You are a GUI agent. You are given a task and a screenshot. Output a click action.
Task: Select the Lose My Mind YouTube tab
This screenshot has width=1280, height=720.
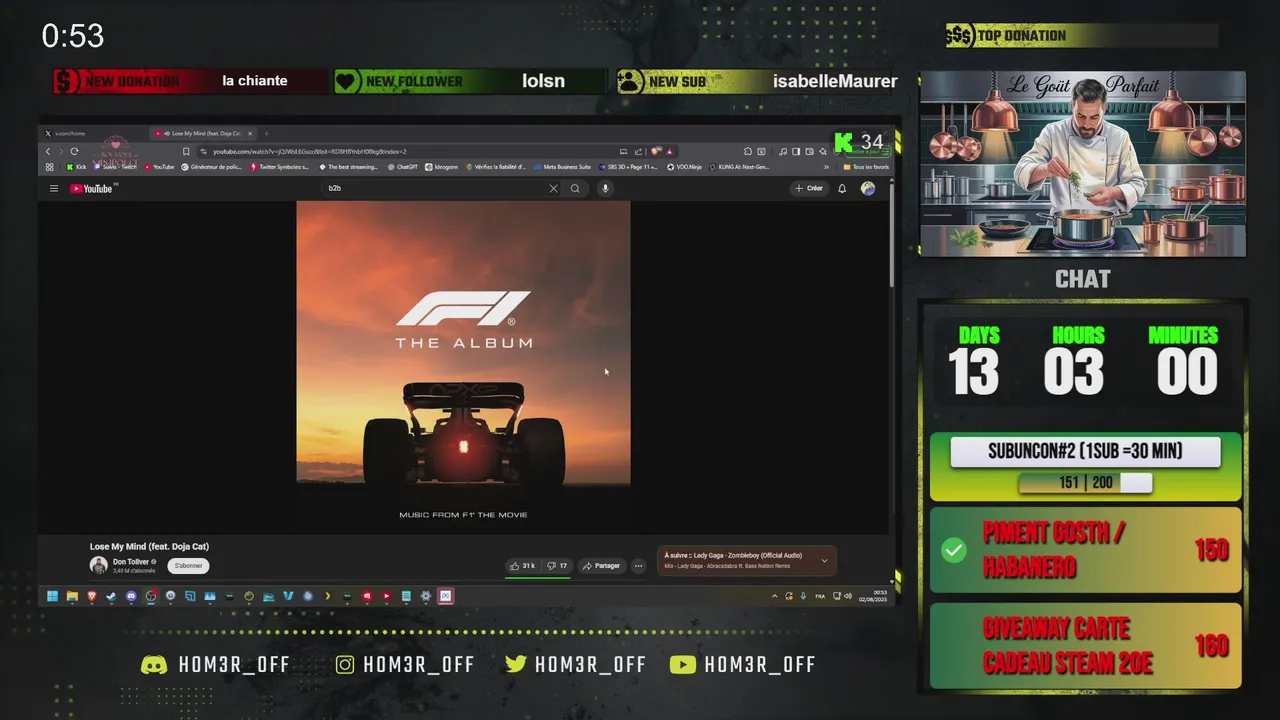(x=205, y=133)
